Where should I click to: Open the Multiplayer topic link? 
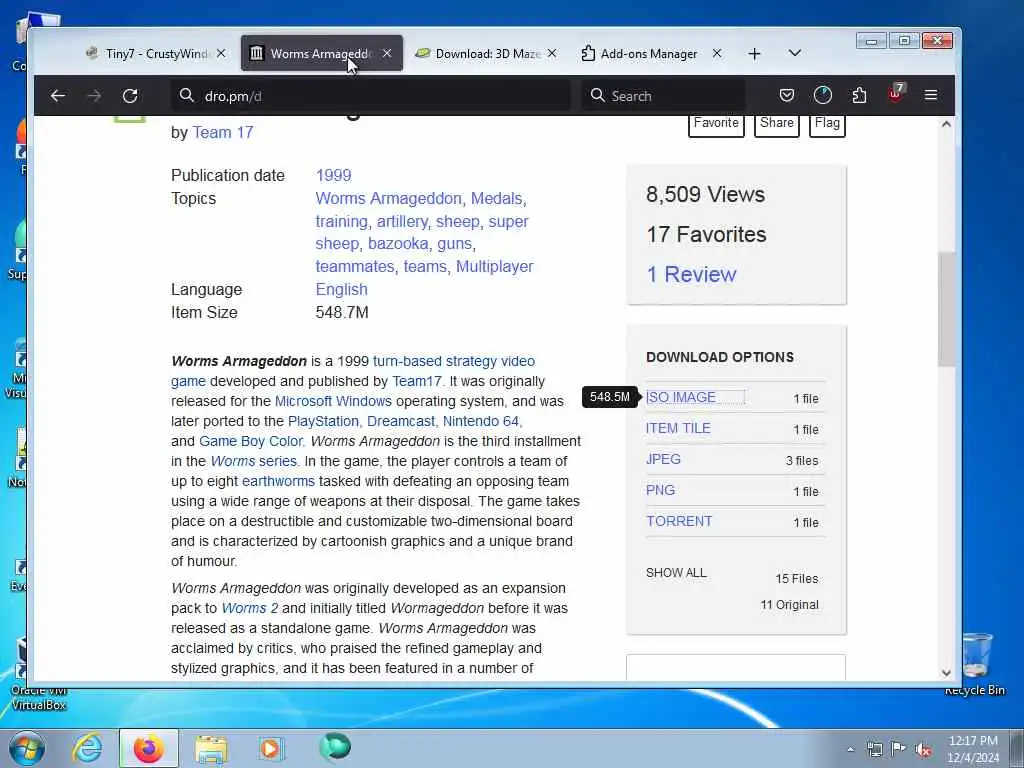494,266
